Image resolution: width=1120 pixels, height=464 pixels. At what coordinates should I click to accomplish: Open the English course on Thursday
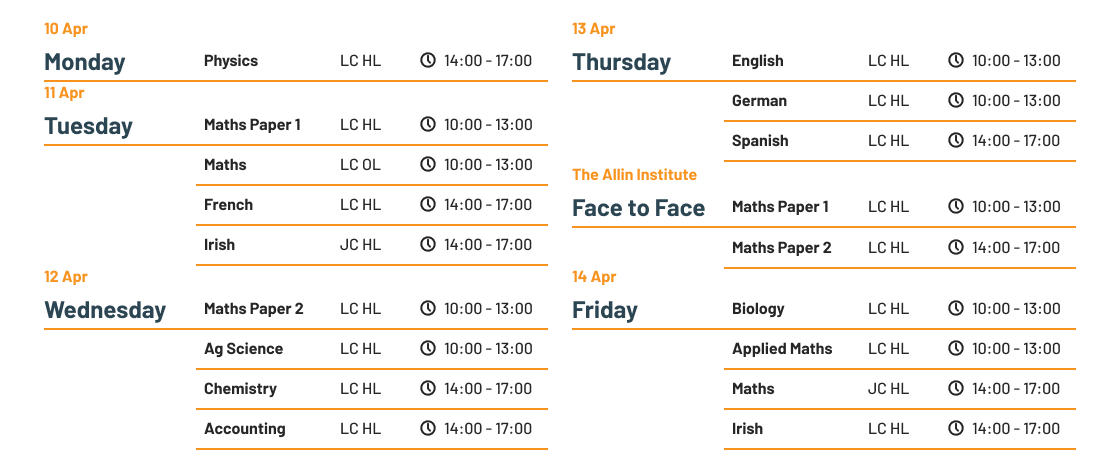(x=758, y=61)
